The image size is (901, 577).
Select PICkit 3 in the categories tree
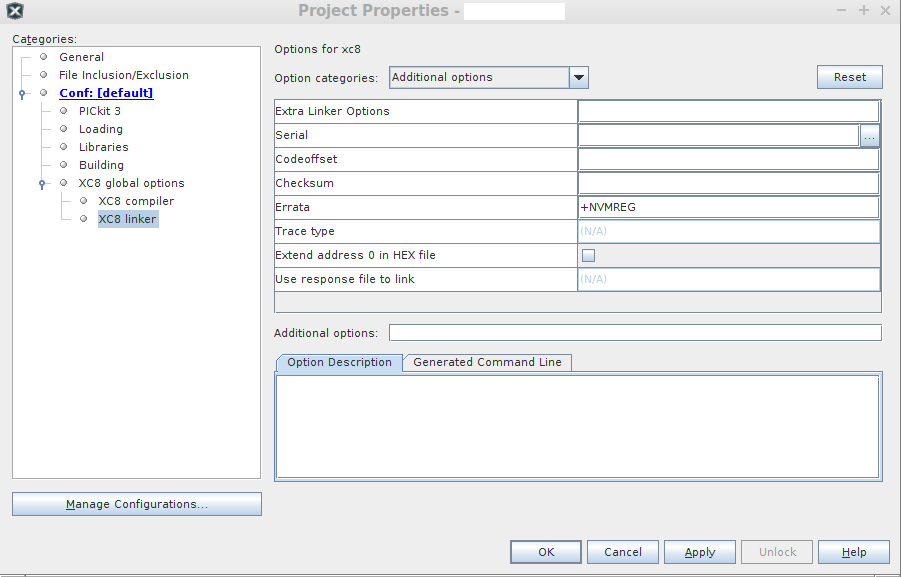click(x=100, y=111)
